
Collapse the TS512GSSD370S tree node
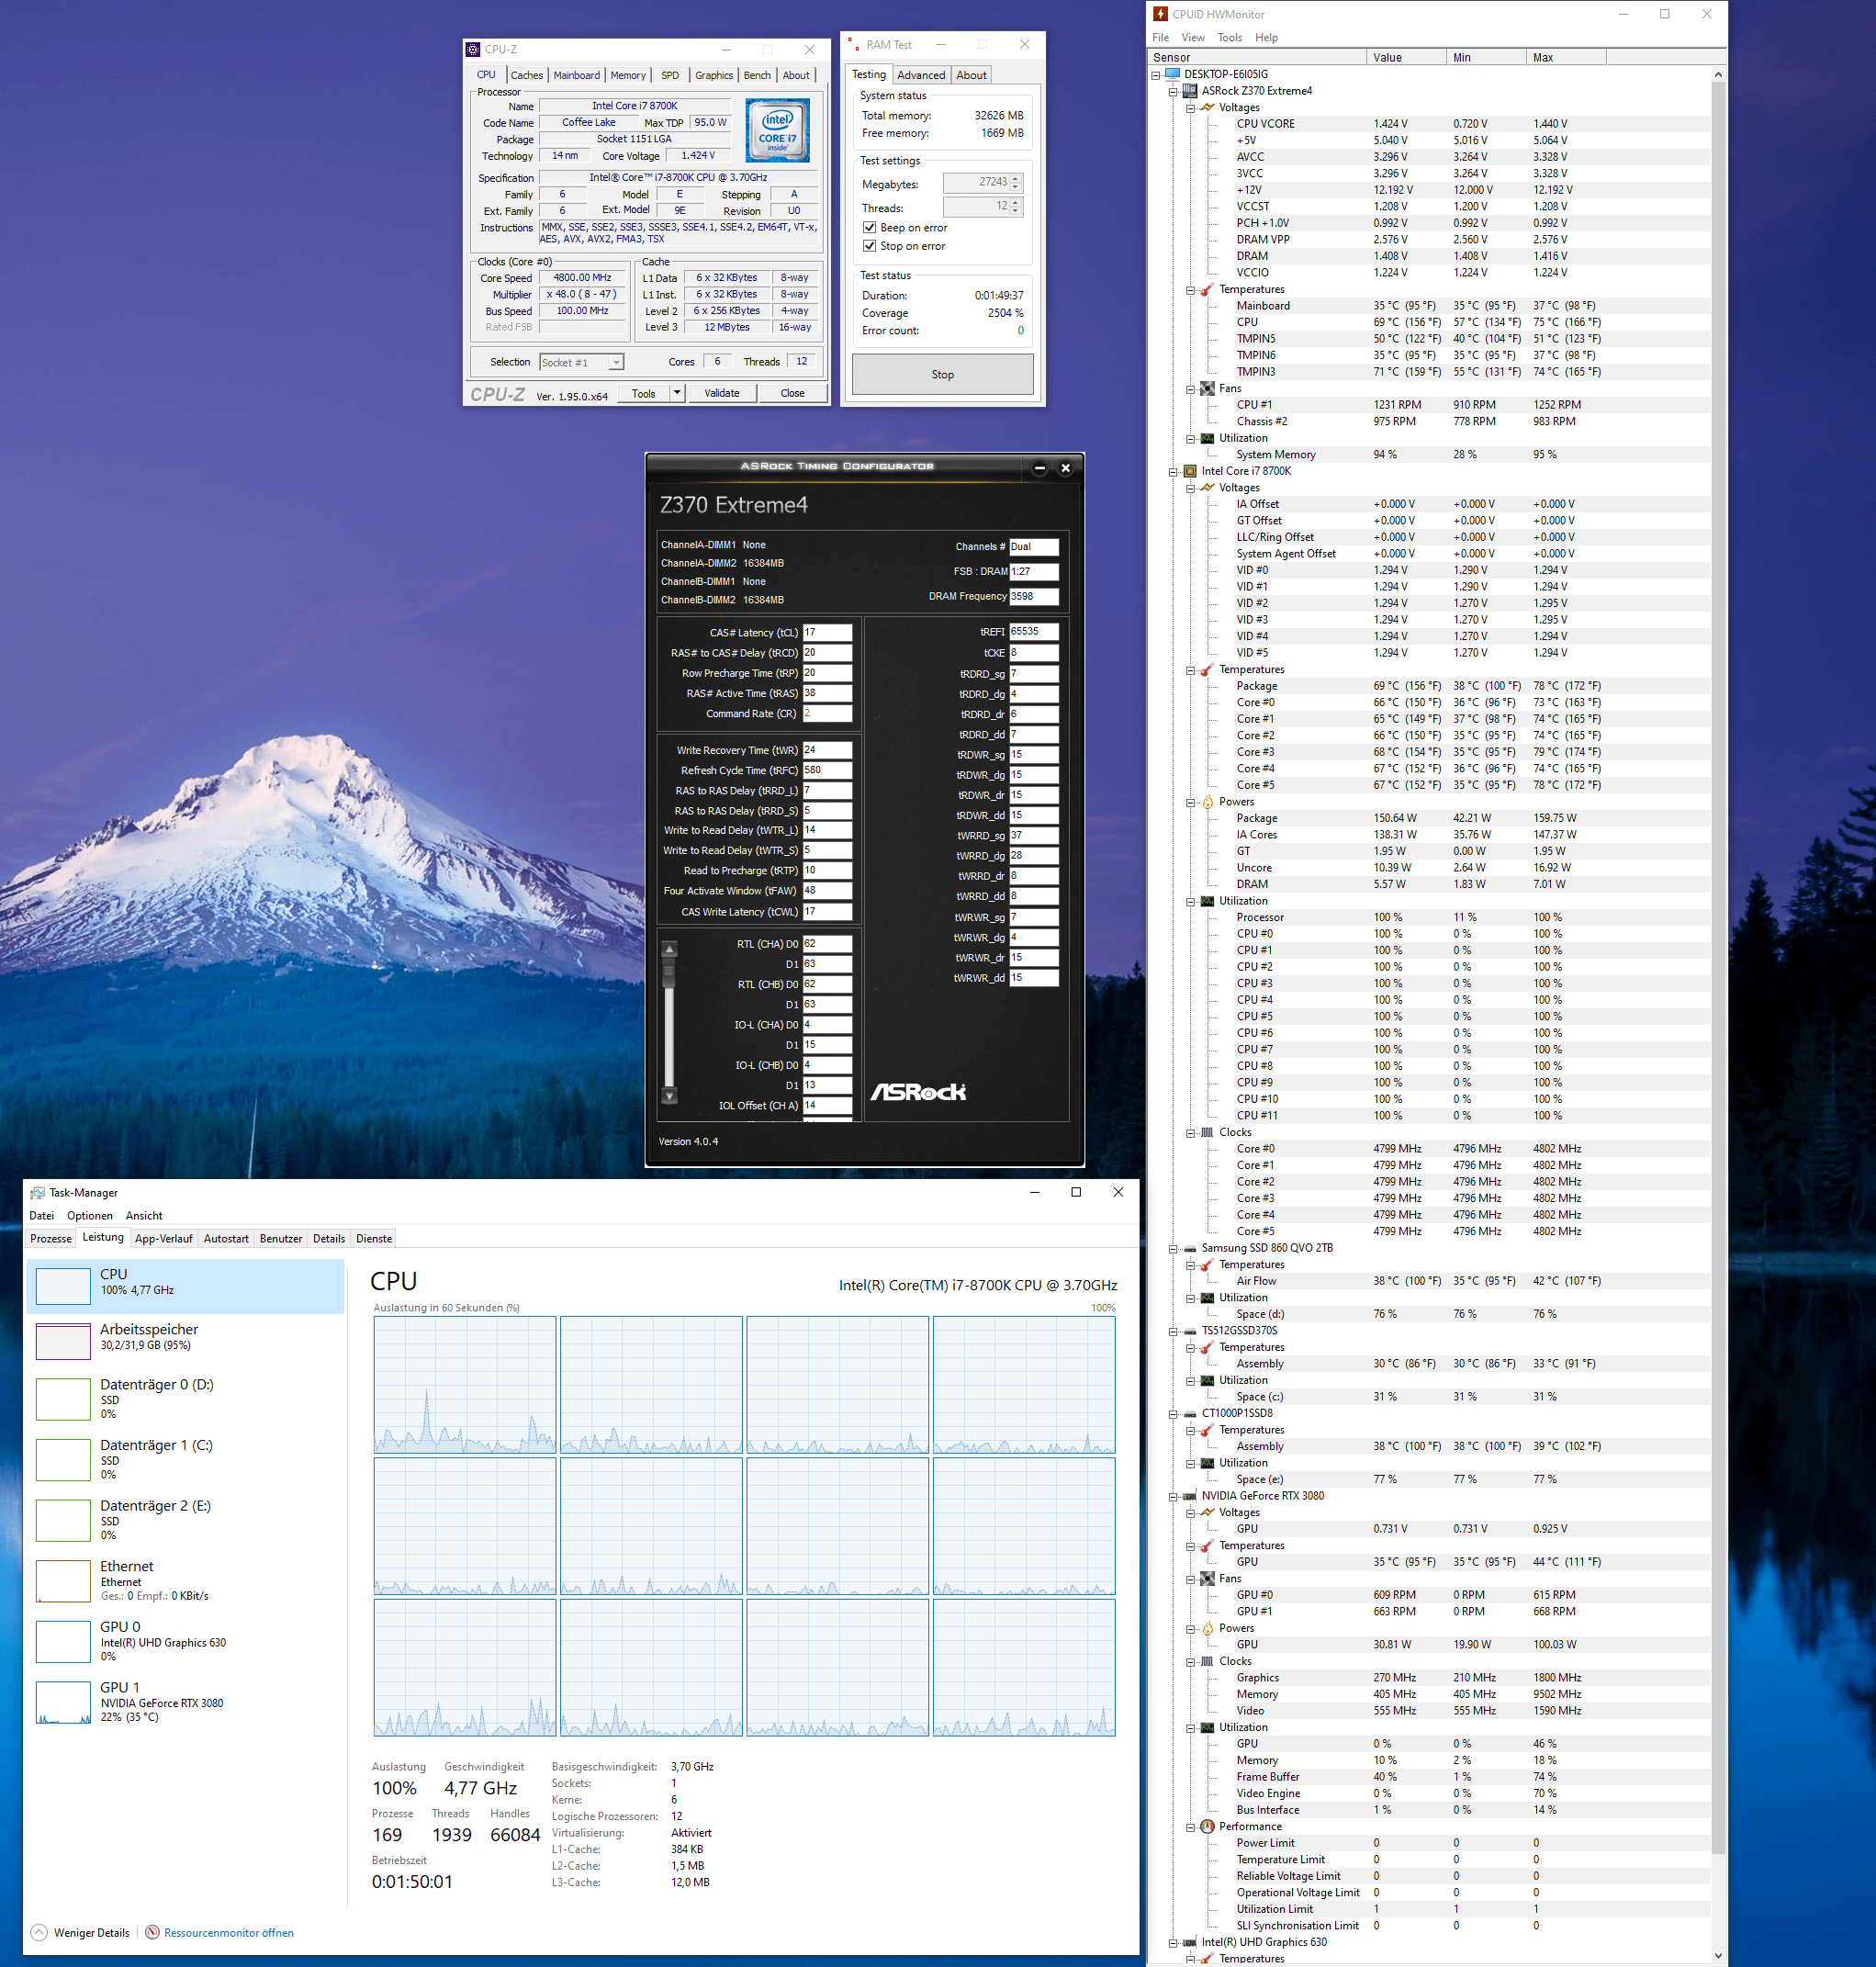click(1173, 1331)
